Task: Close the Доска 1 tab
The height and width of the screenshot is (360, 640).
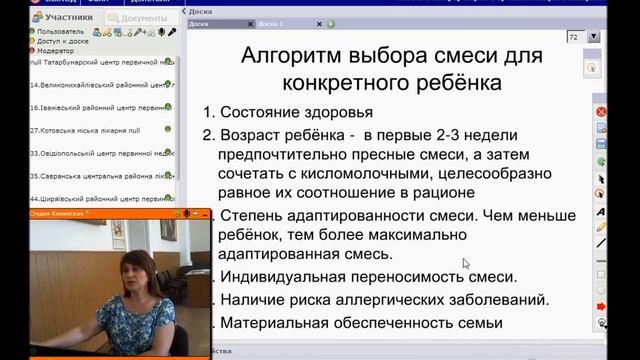Action: [319, 24]
